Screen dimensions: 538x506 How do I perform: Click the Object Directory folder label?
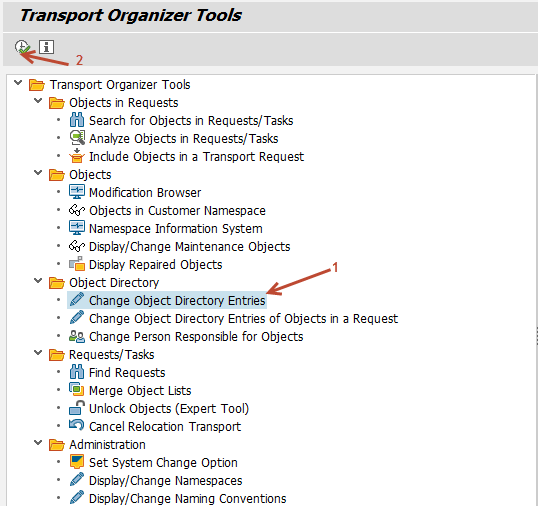114,283
